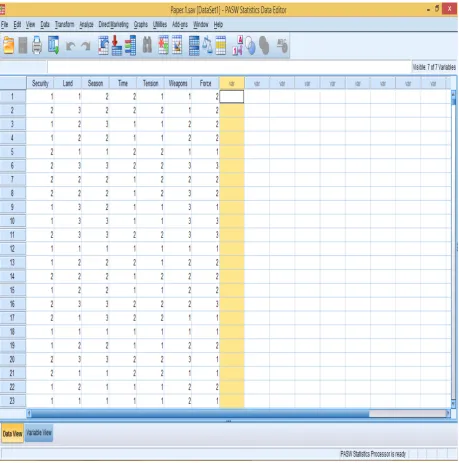Open Find with the binoculars icon
Screen dimensions: 459x463
tap(147, 45)
